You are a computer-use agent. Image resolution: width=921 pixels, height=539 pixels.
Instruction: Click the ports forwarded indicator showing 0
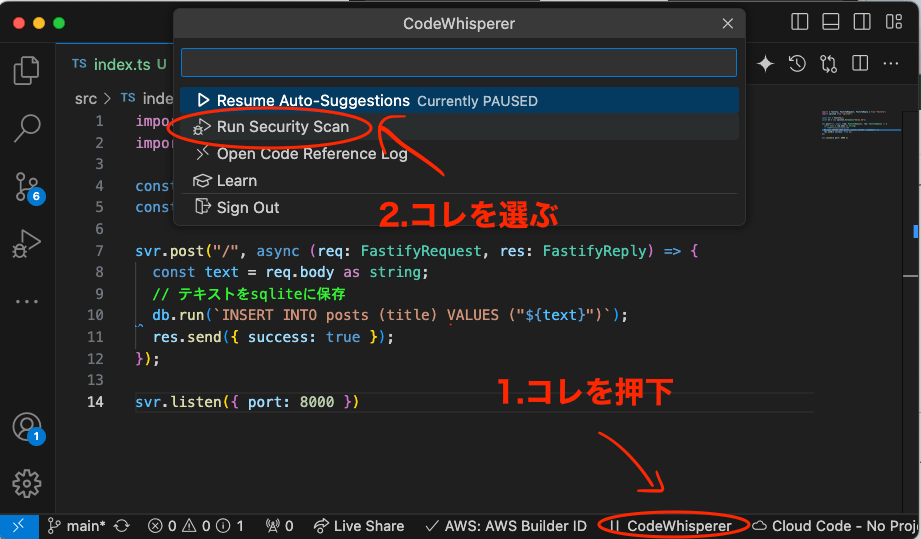tap(279, 526)
